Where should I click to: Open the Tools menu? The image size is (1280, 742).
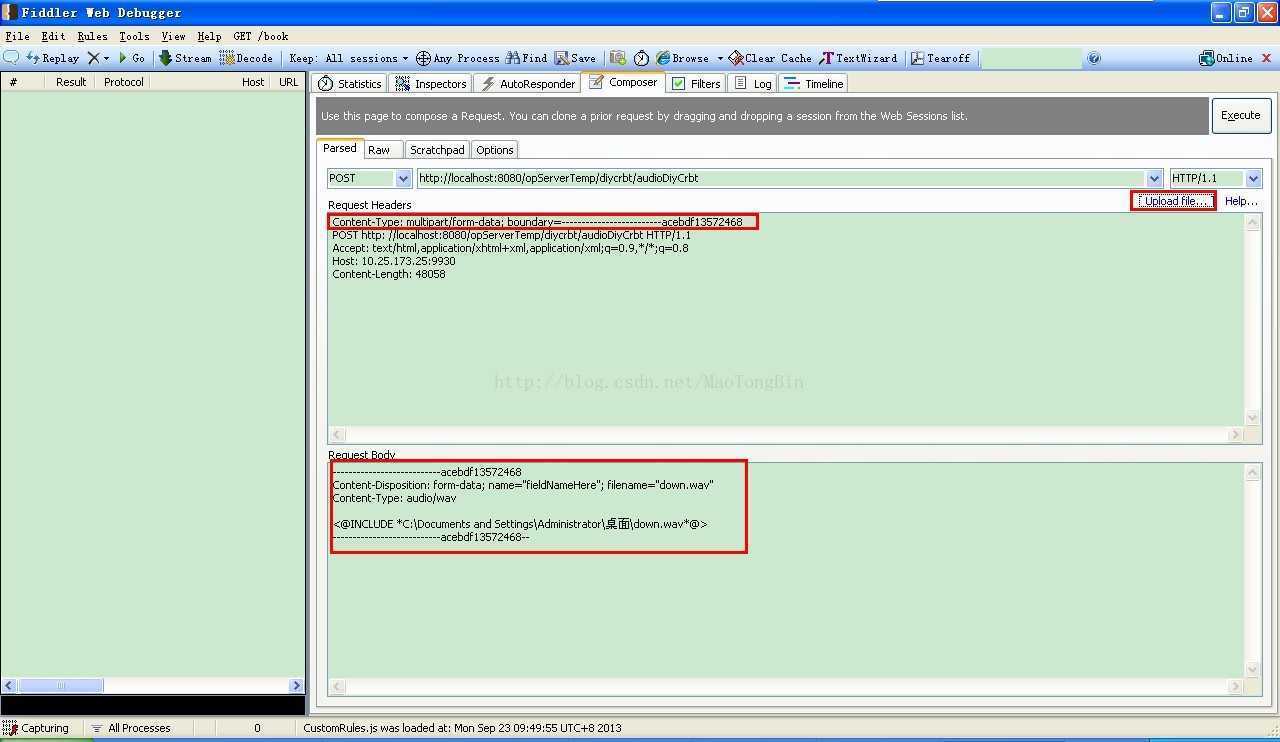coord(134,36)
